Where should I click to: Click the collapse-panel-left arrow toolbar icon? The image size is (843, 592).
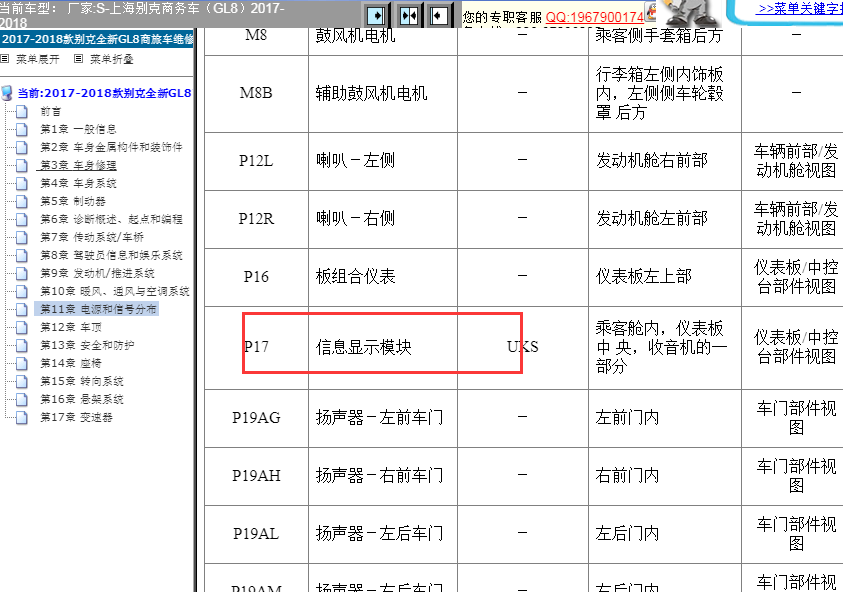(x=439, y=15)
